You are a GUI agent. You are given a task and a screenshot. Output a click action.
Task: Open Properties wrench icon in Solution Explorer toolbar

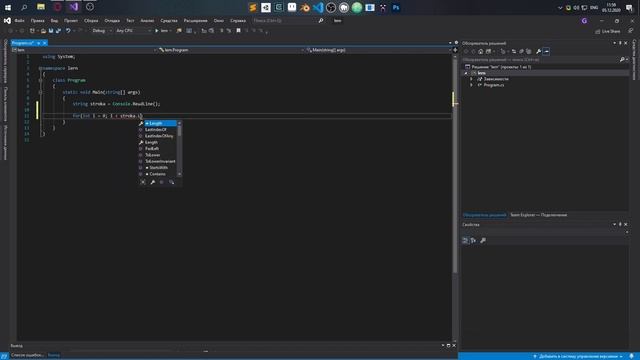(538, 51)
